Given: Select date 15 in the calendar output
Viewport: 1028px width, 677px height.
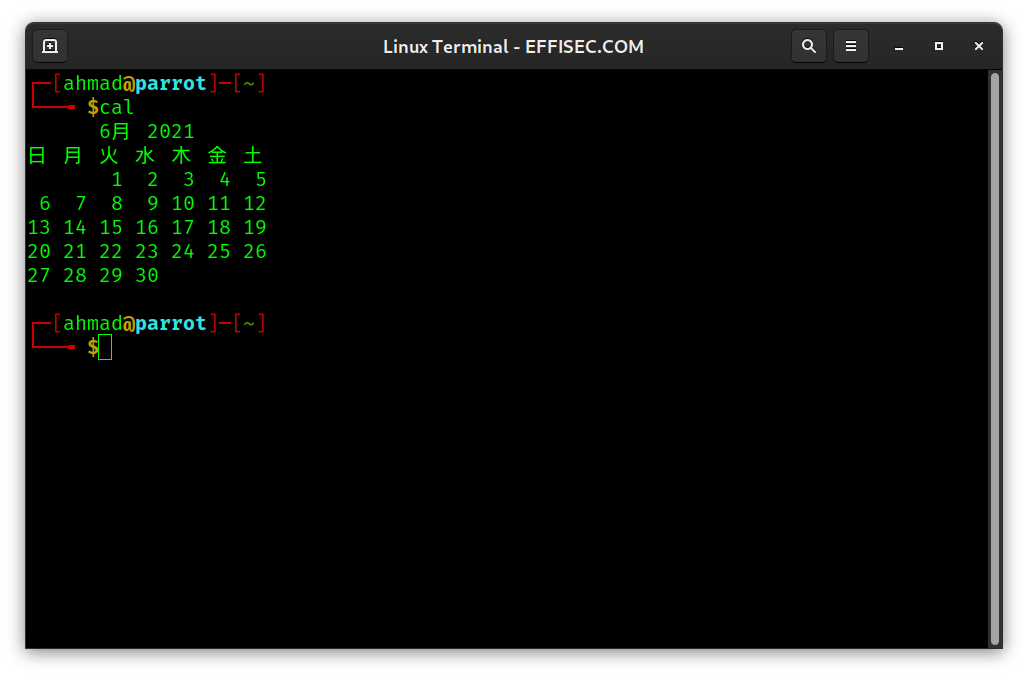Looking at the screenshot, I should click(111, 227).
